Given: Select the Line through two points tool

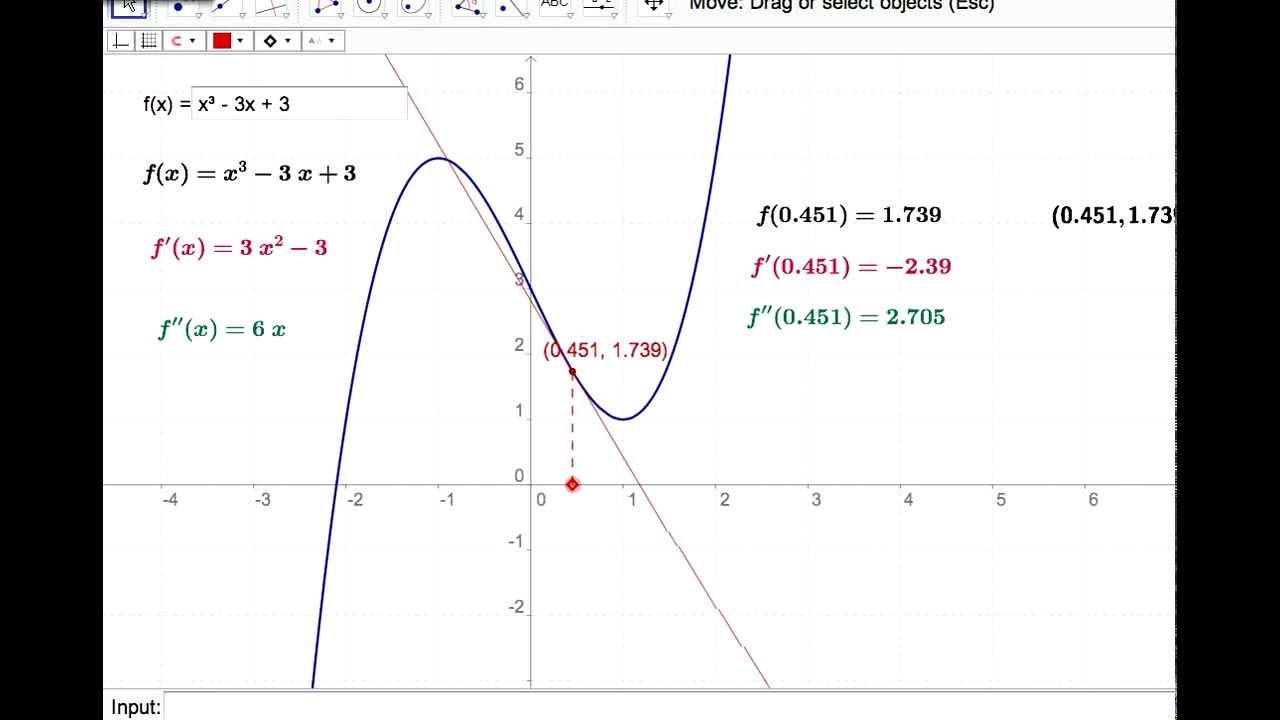Looking at the screenshot, I should pyautogui.click(x=227, y=7).
